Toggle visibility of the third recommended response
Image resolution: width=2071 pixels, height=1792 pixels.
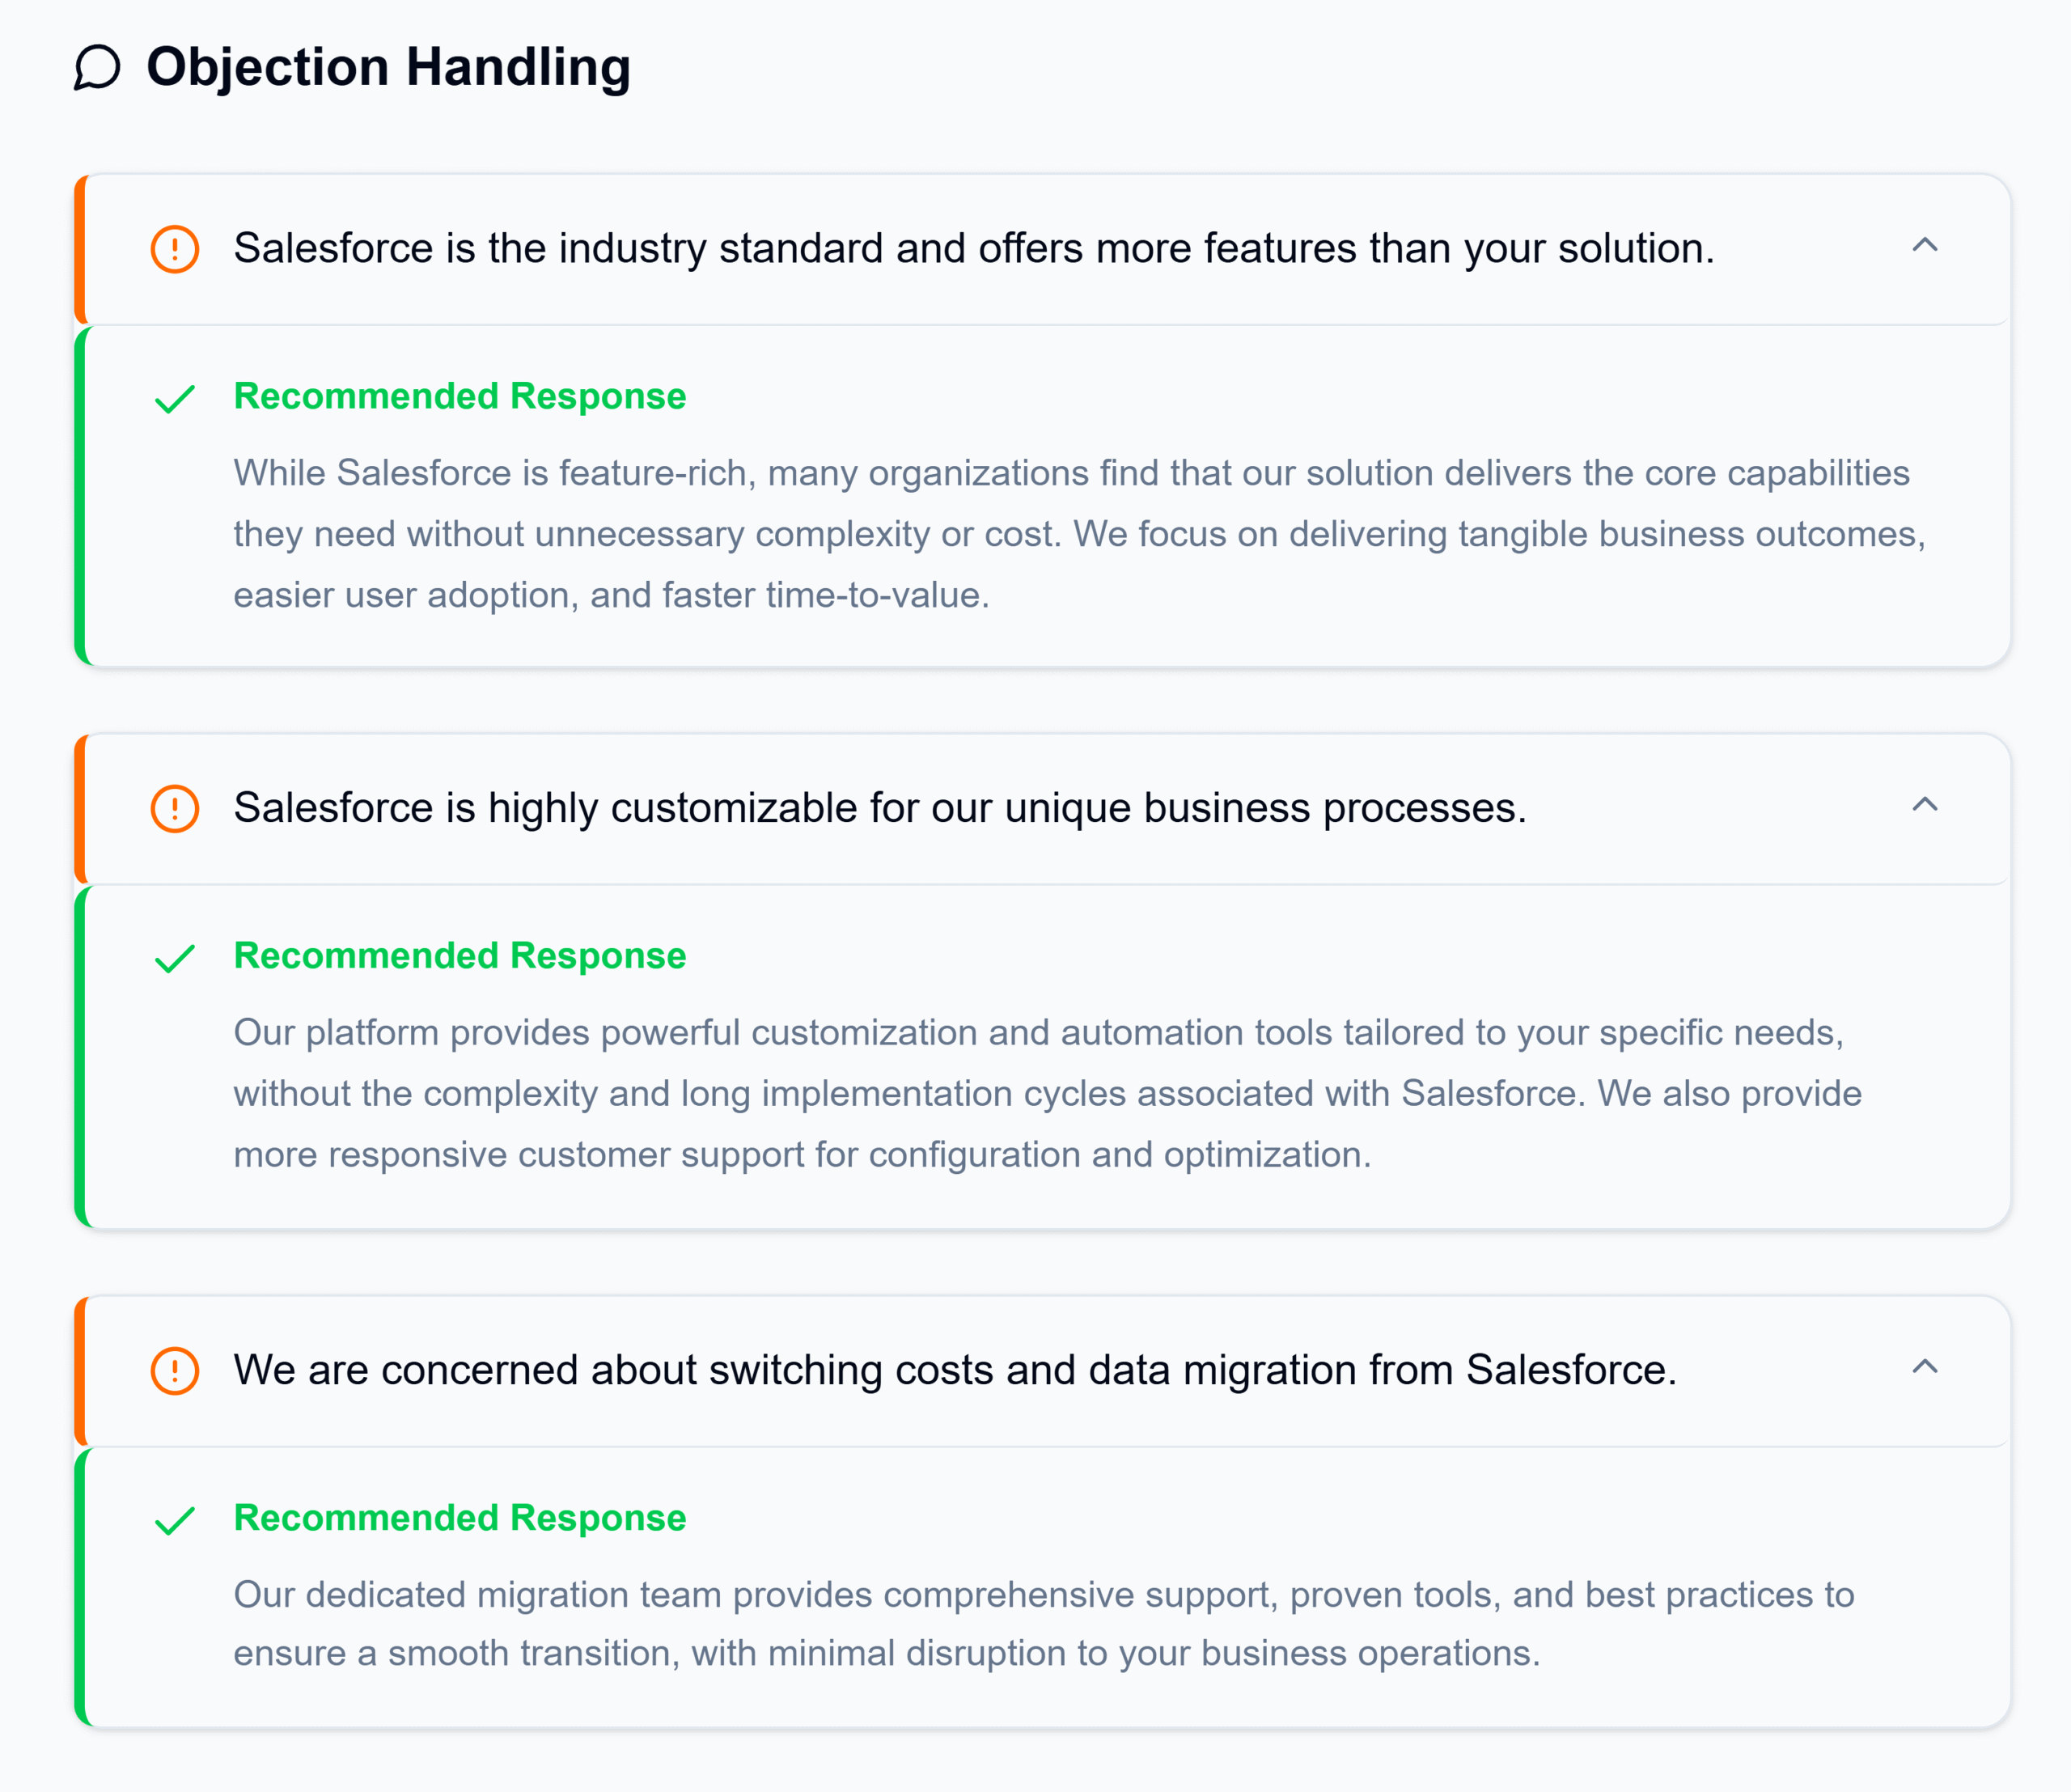coord(1927,1368)
